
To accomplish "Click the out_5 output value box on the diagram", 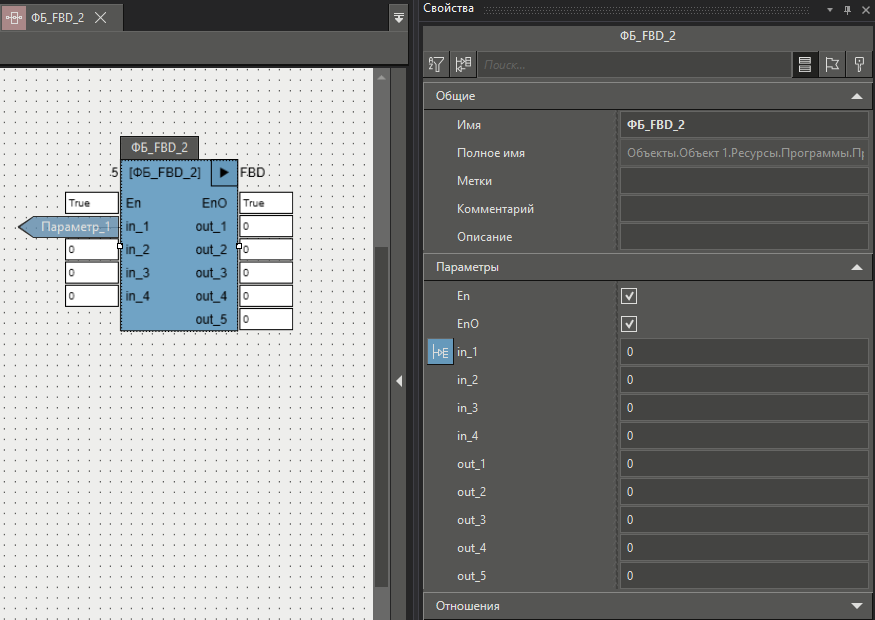I will coord(266,319).
